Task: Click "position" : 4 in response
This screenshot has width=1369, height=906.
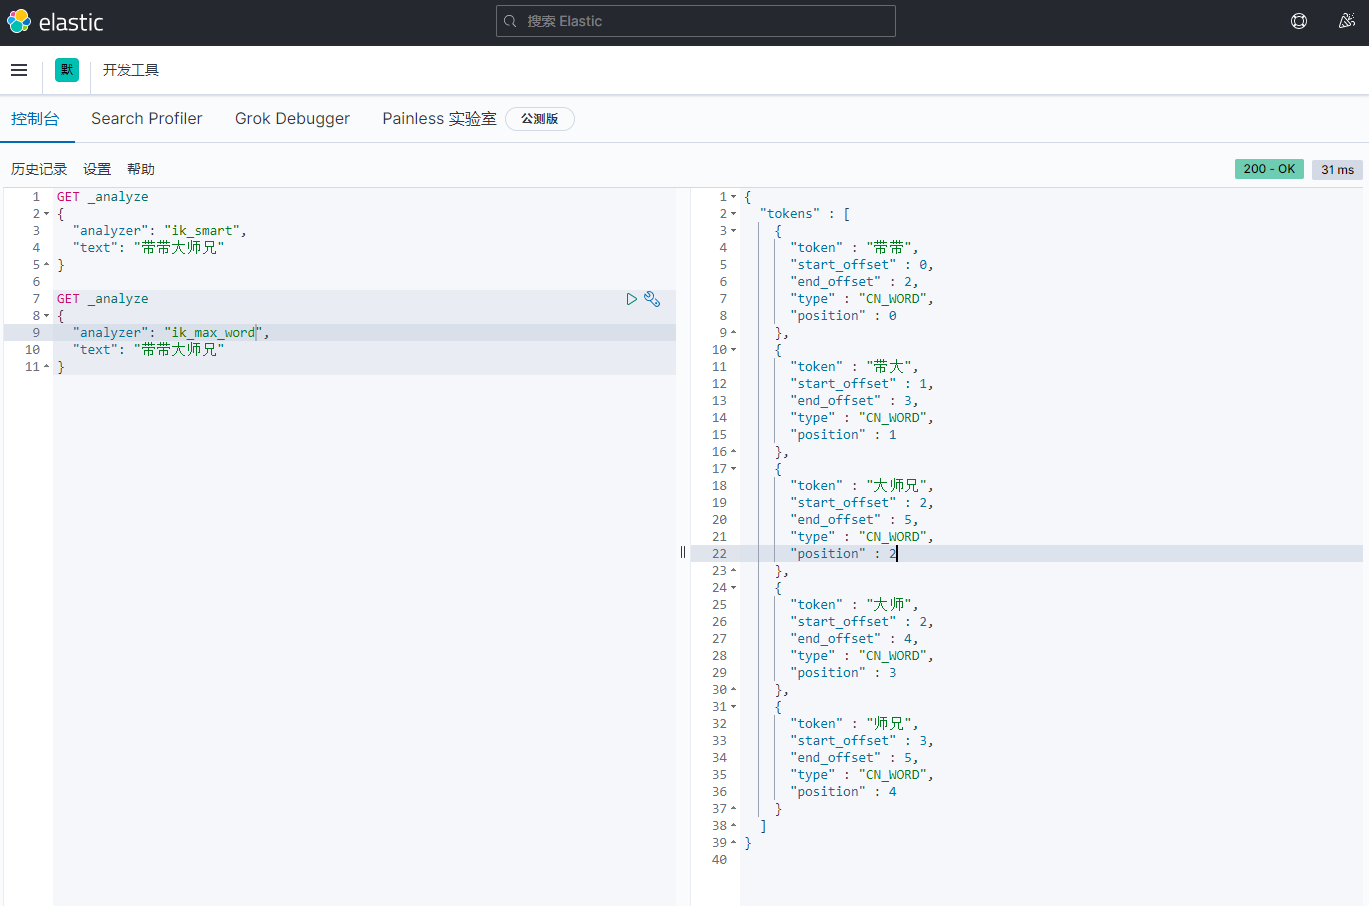Action: coord(843,792)
